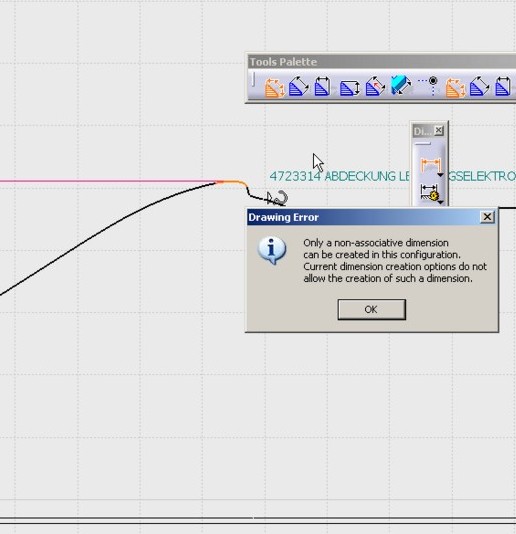Click Technological feature dimensions icon

[x=429, y=192]
